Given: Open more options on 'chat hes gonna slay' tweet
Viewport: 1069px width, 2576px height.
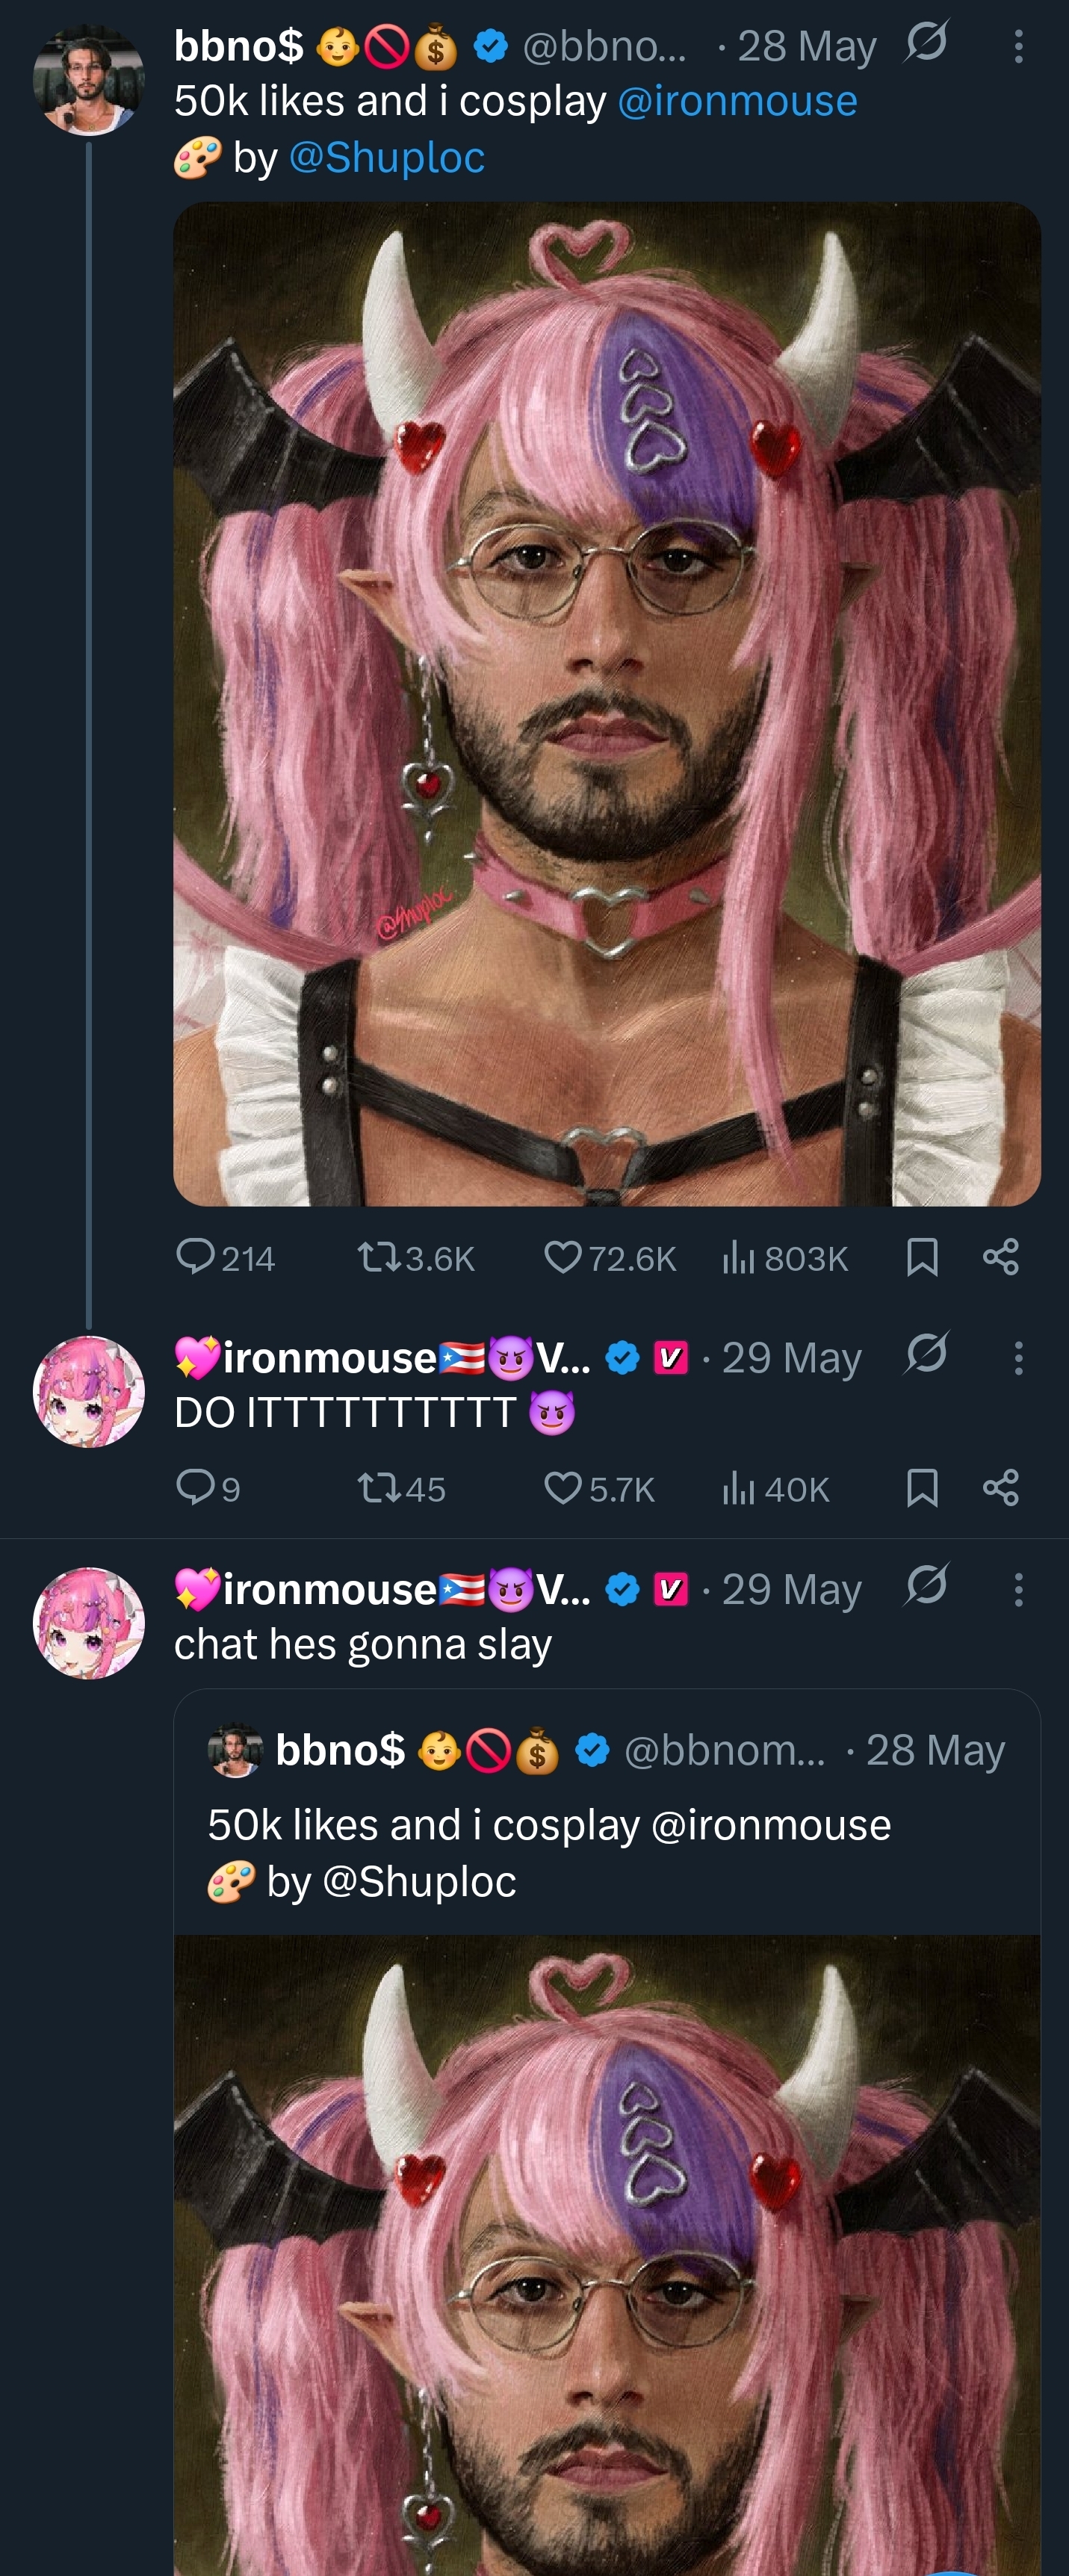Looking at the screenshot, I should point(1018,1589).
